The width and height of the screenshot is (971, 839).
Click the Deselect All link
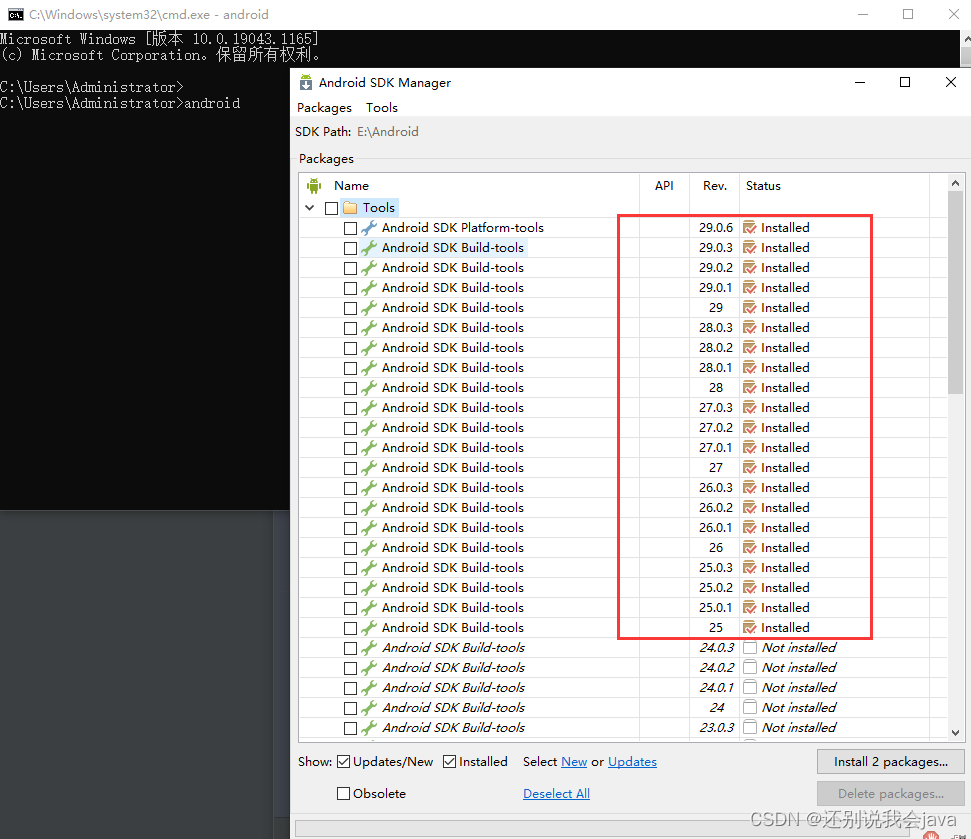pyautogui.click(x=556, y=794)
